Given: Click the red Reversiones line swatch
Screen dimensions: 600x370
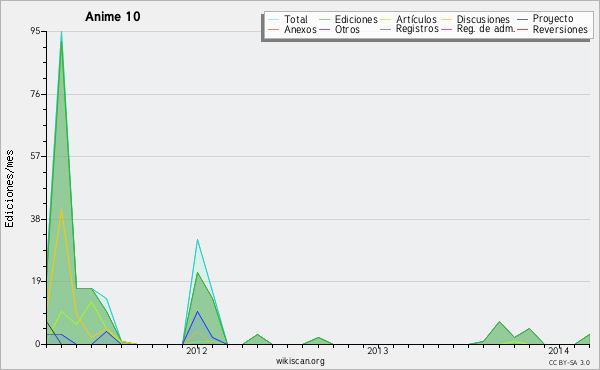Looking at the screenshot, I should point(522,29).
